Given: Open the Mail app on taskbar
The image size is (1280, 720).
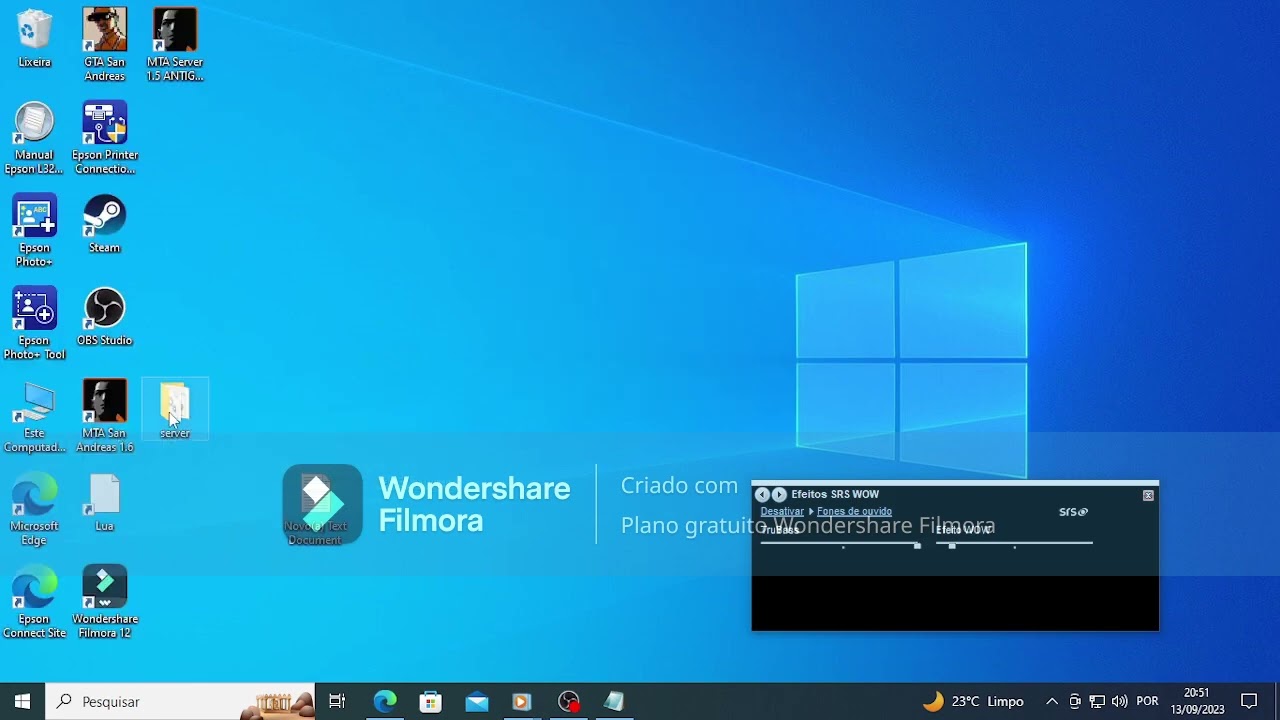Looking at the screenshot, I should pos(477,701).
